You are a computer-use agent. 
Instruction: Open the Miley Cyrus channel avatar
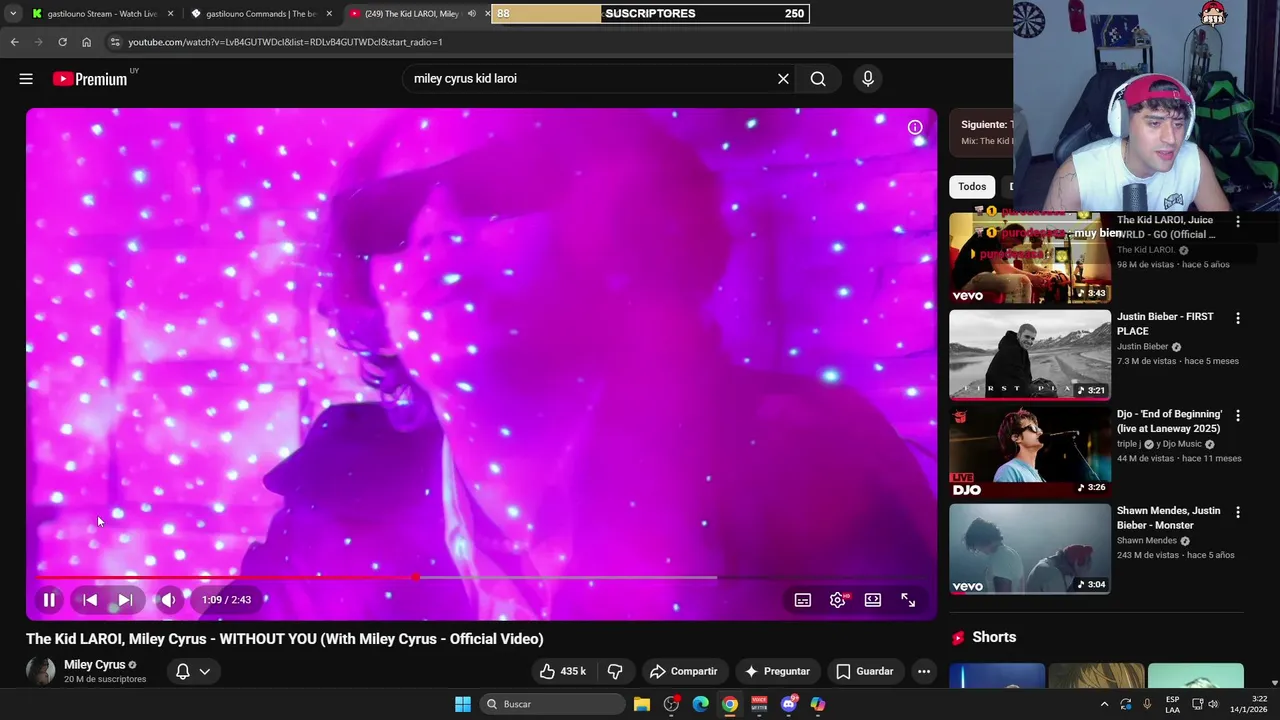(x=41, y=671)
